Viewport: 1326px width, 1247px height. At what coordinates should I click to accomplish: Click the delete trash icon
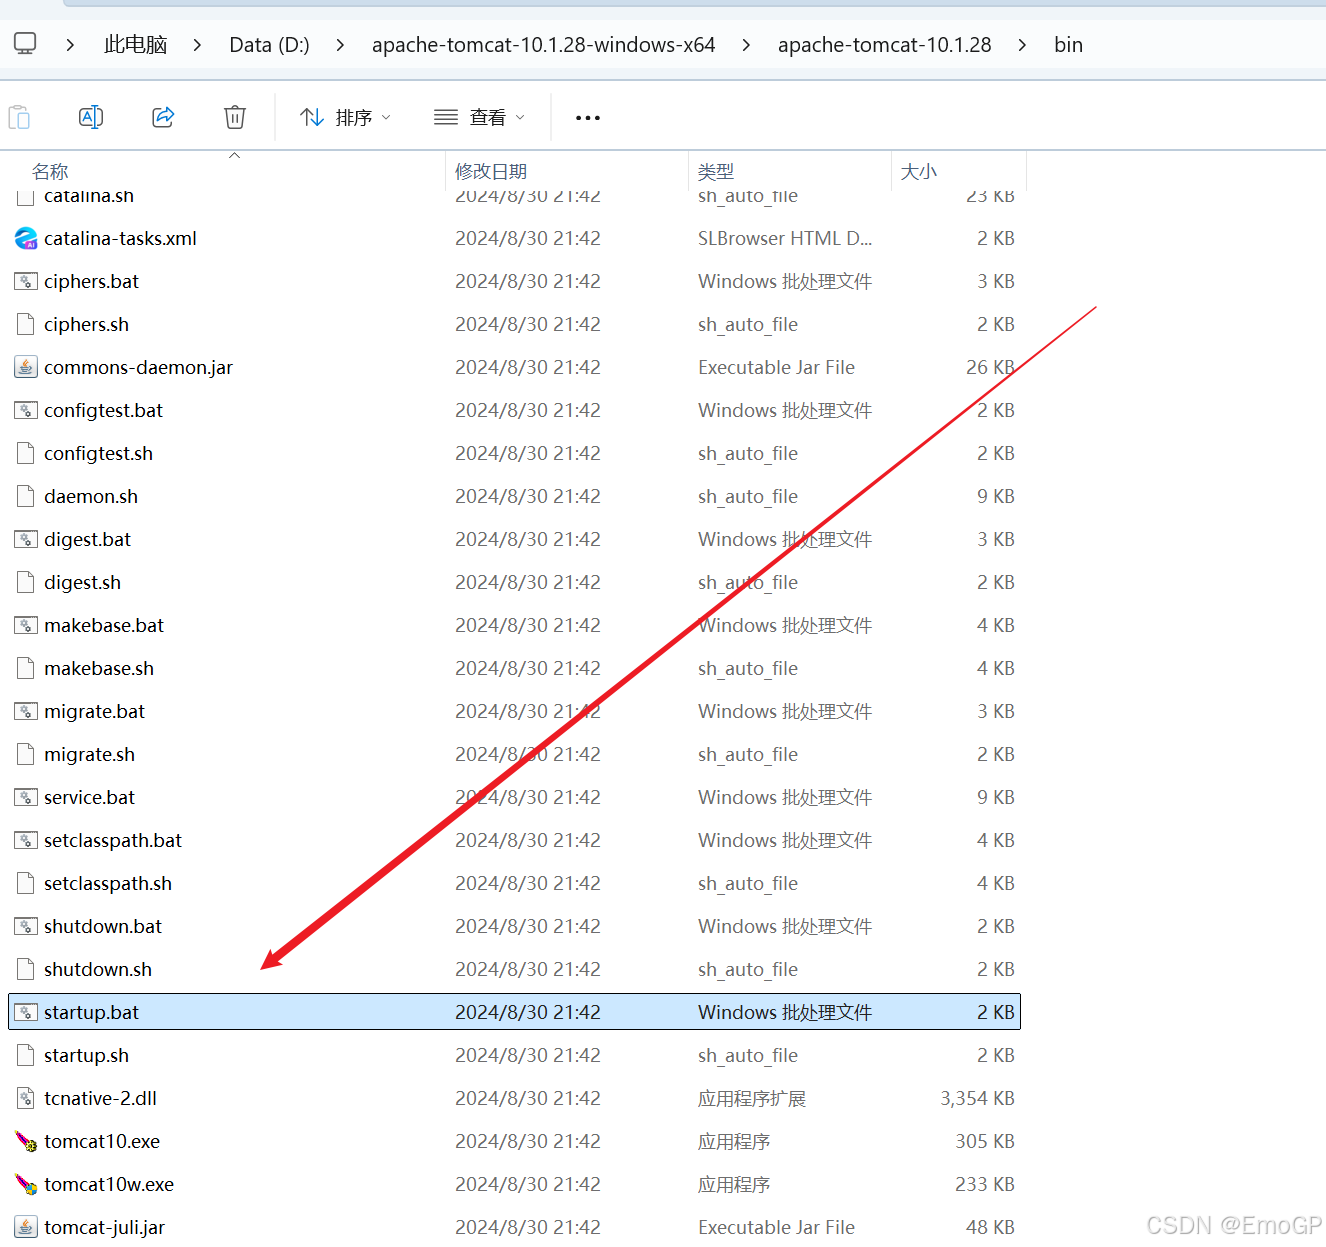click(235, 117)
